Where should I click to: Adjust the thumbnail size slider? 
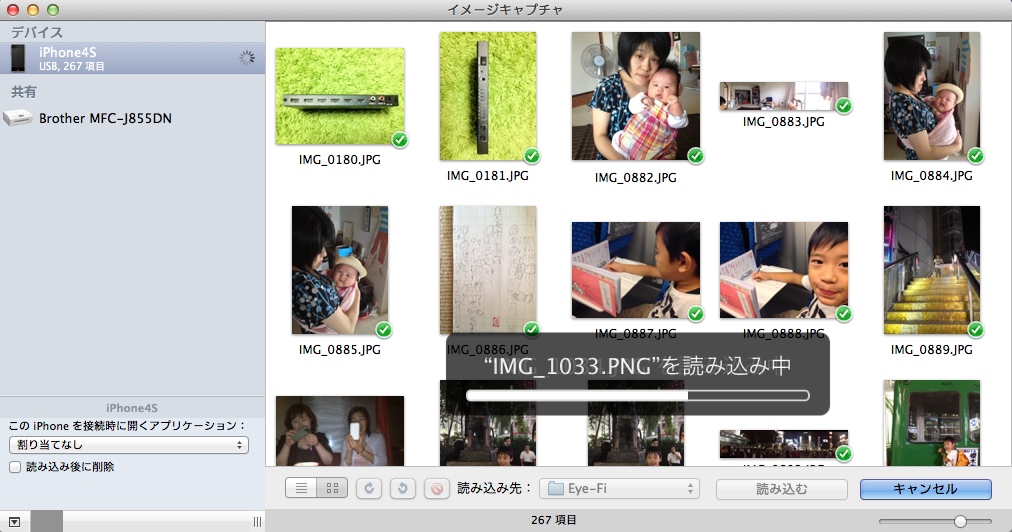[960, 521]
